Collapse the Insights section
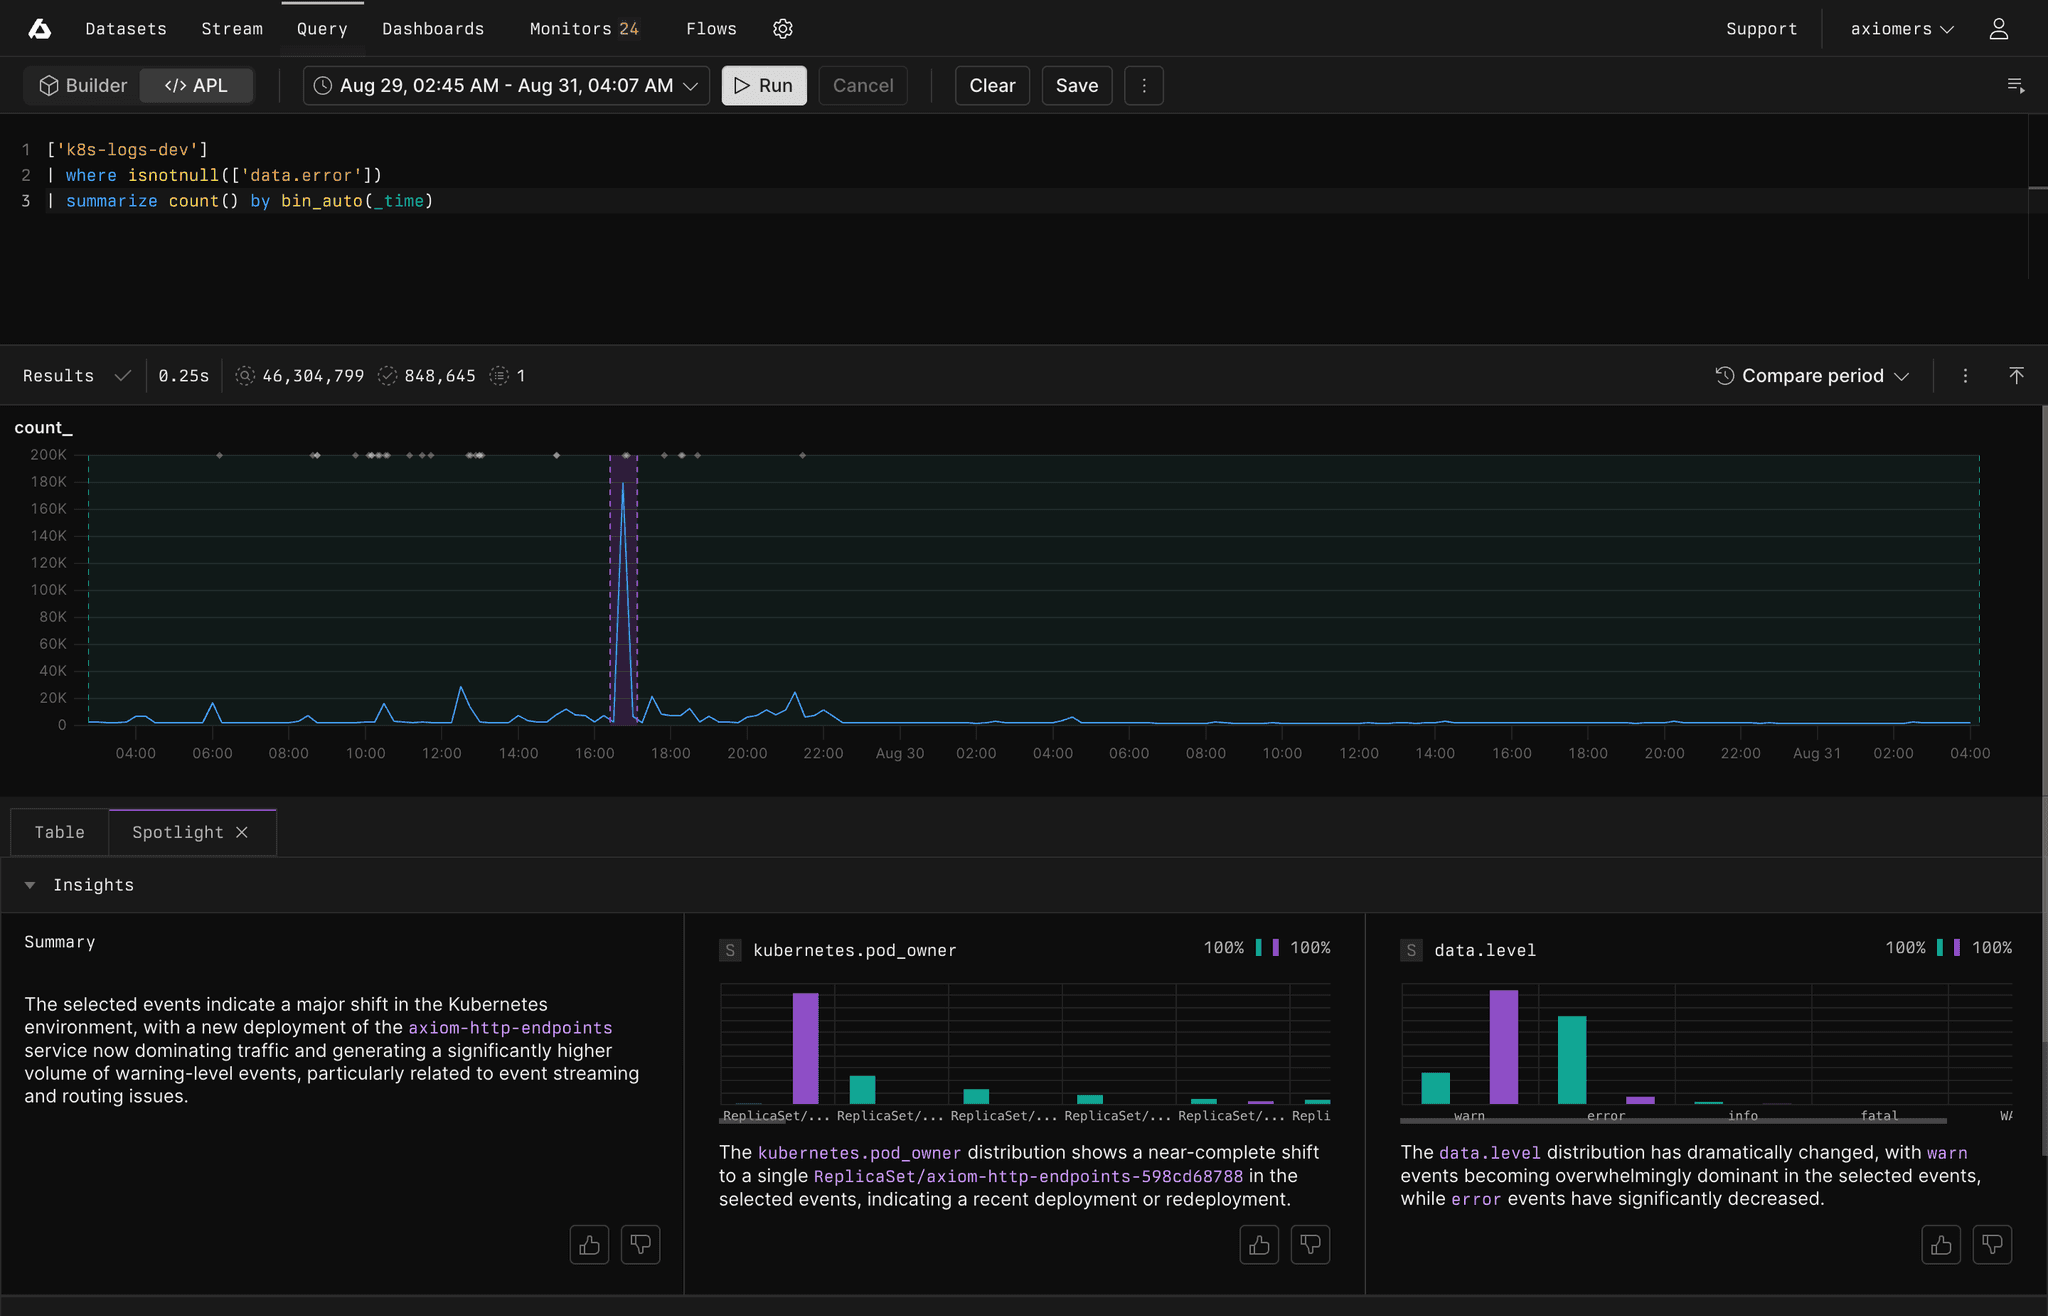The height and width of the screenshot is (1316, 2048). tap(30, 884)
